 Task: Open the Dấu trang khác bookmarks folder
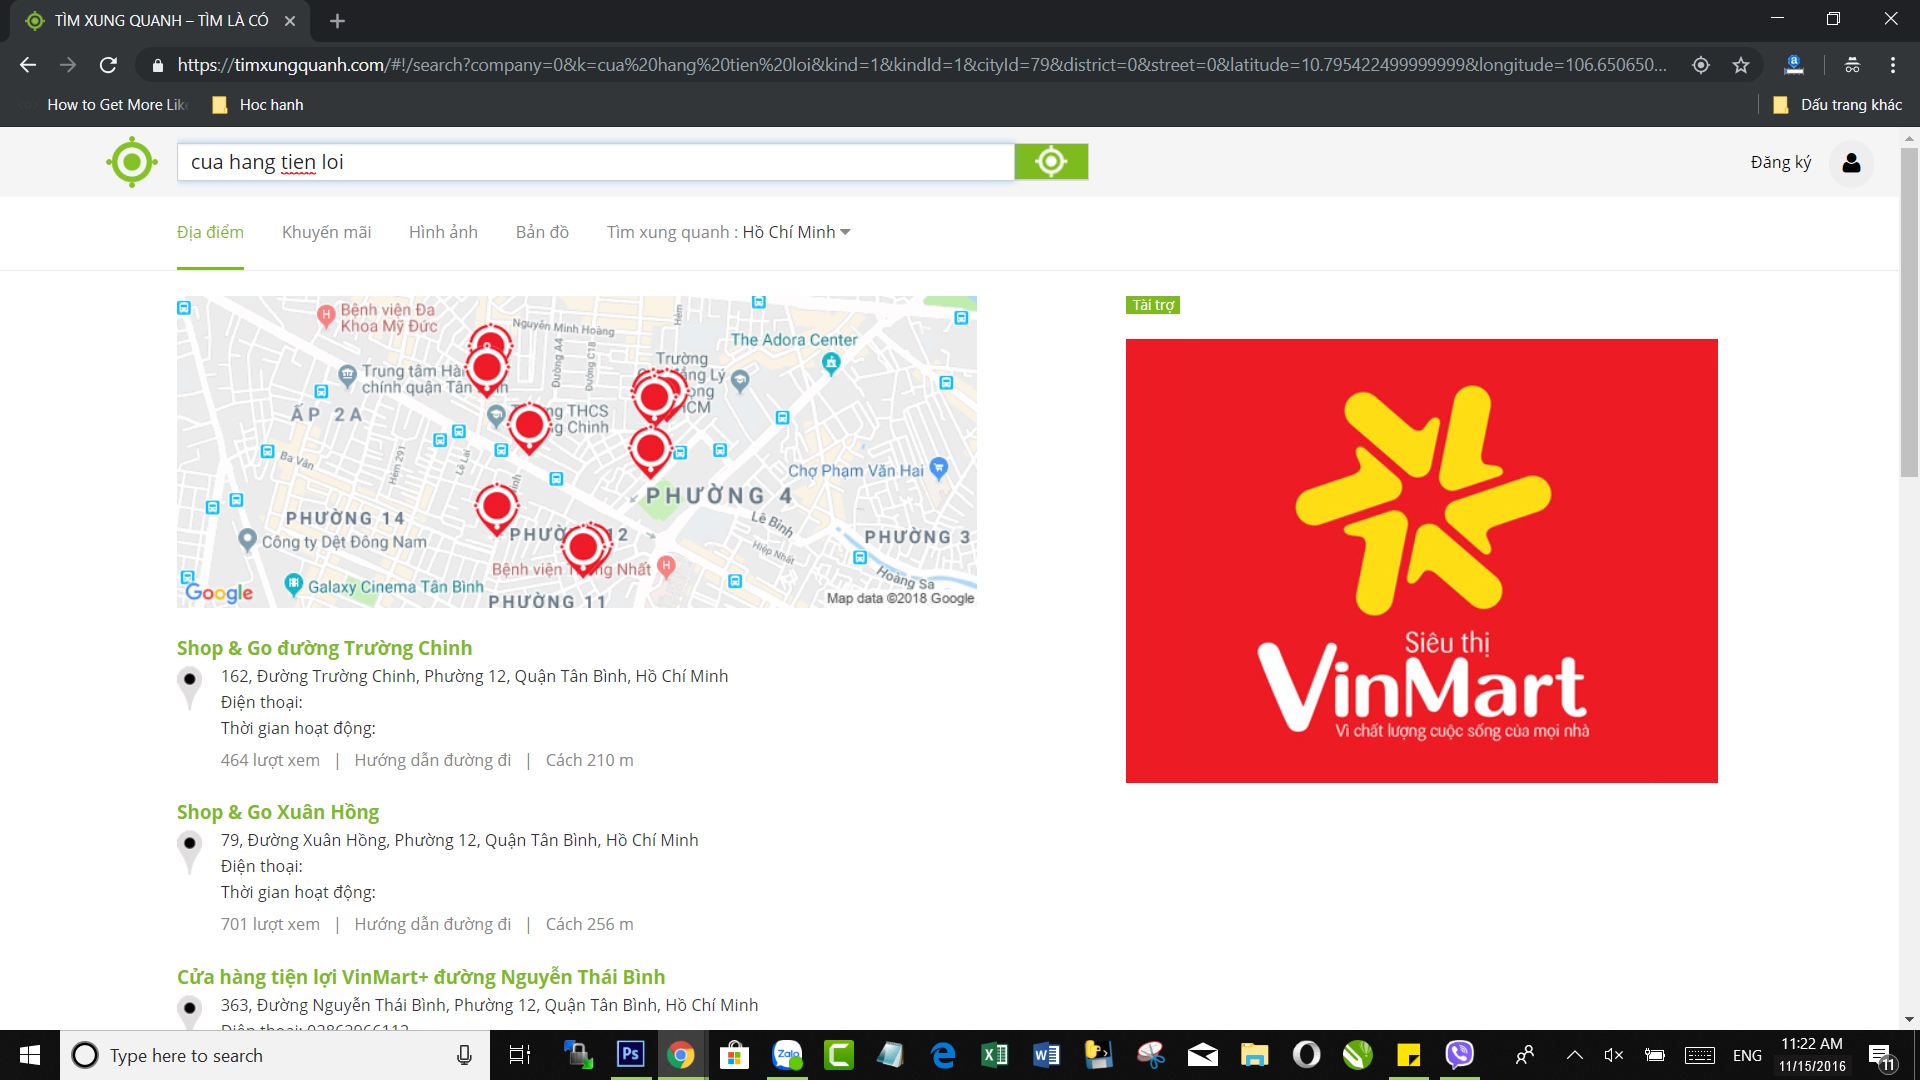click(x=1837, y=105)
